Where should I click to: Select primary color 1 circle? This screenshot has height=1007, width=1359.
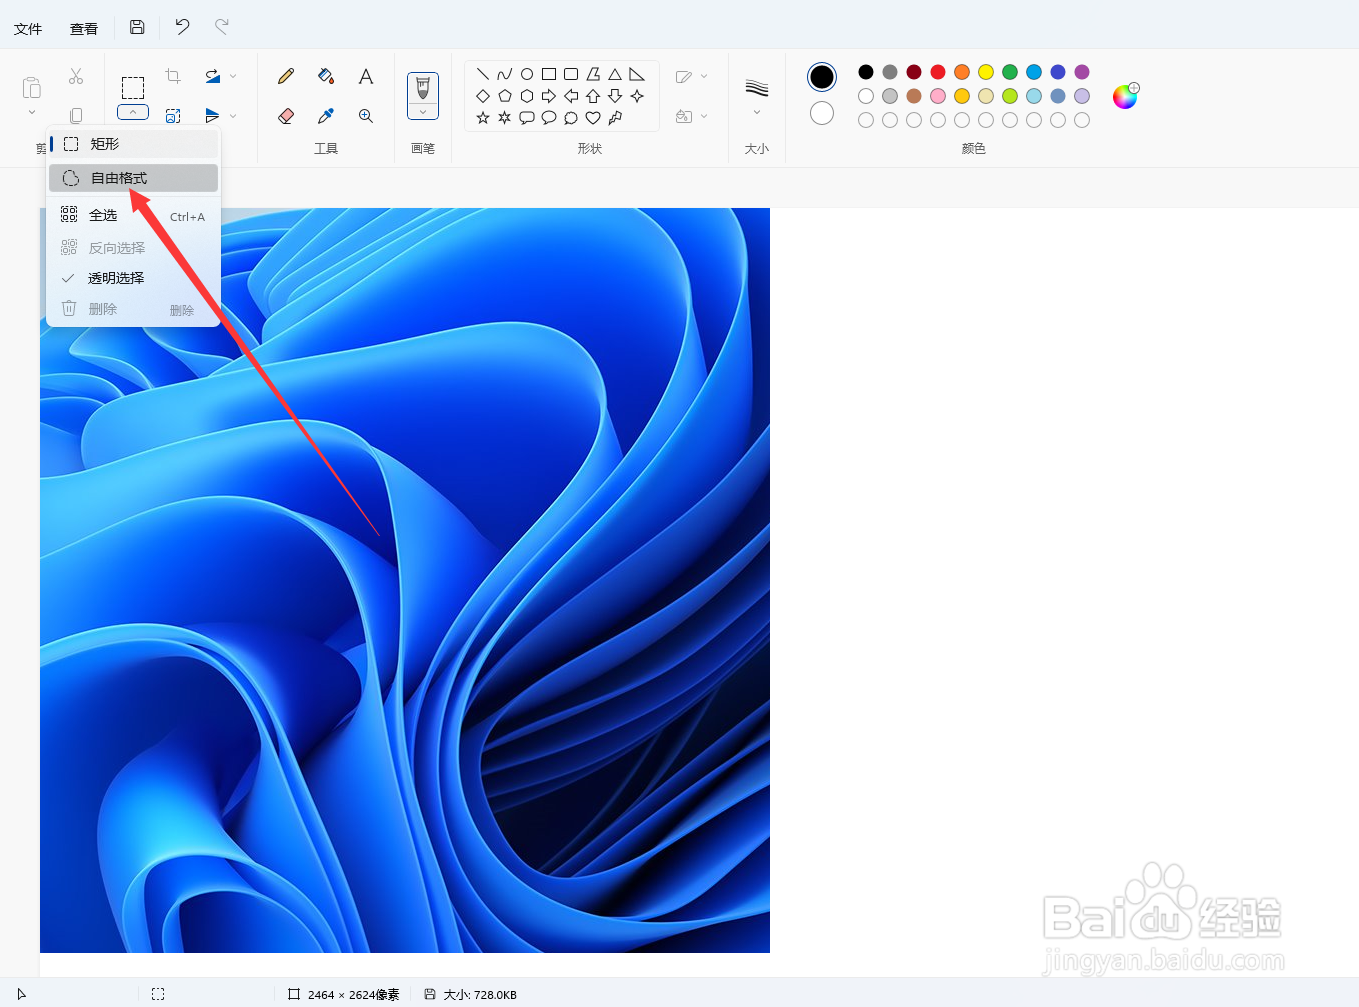pyautogui.click(x=822, y=76)
